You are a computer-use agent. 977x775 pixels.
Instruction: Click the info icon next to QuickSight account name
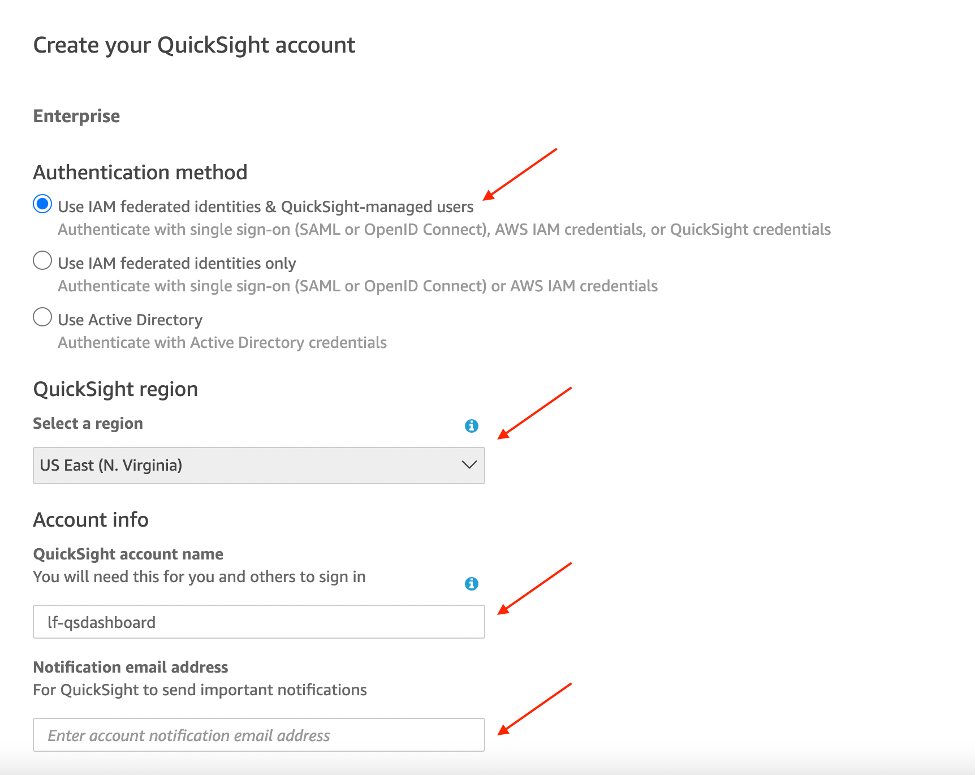470,583
